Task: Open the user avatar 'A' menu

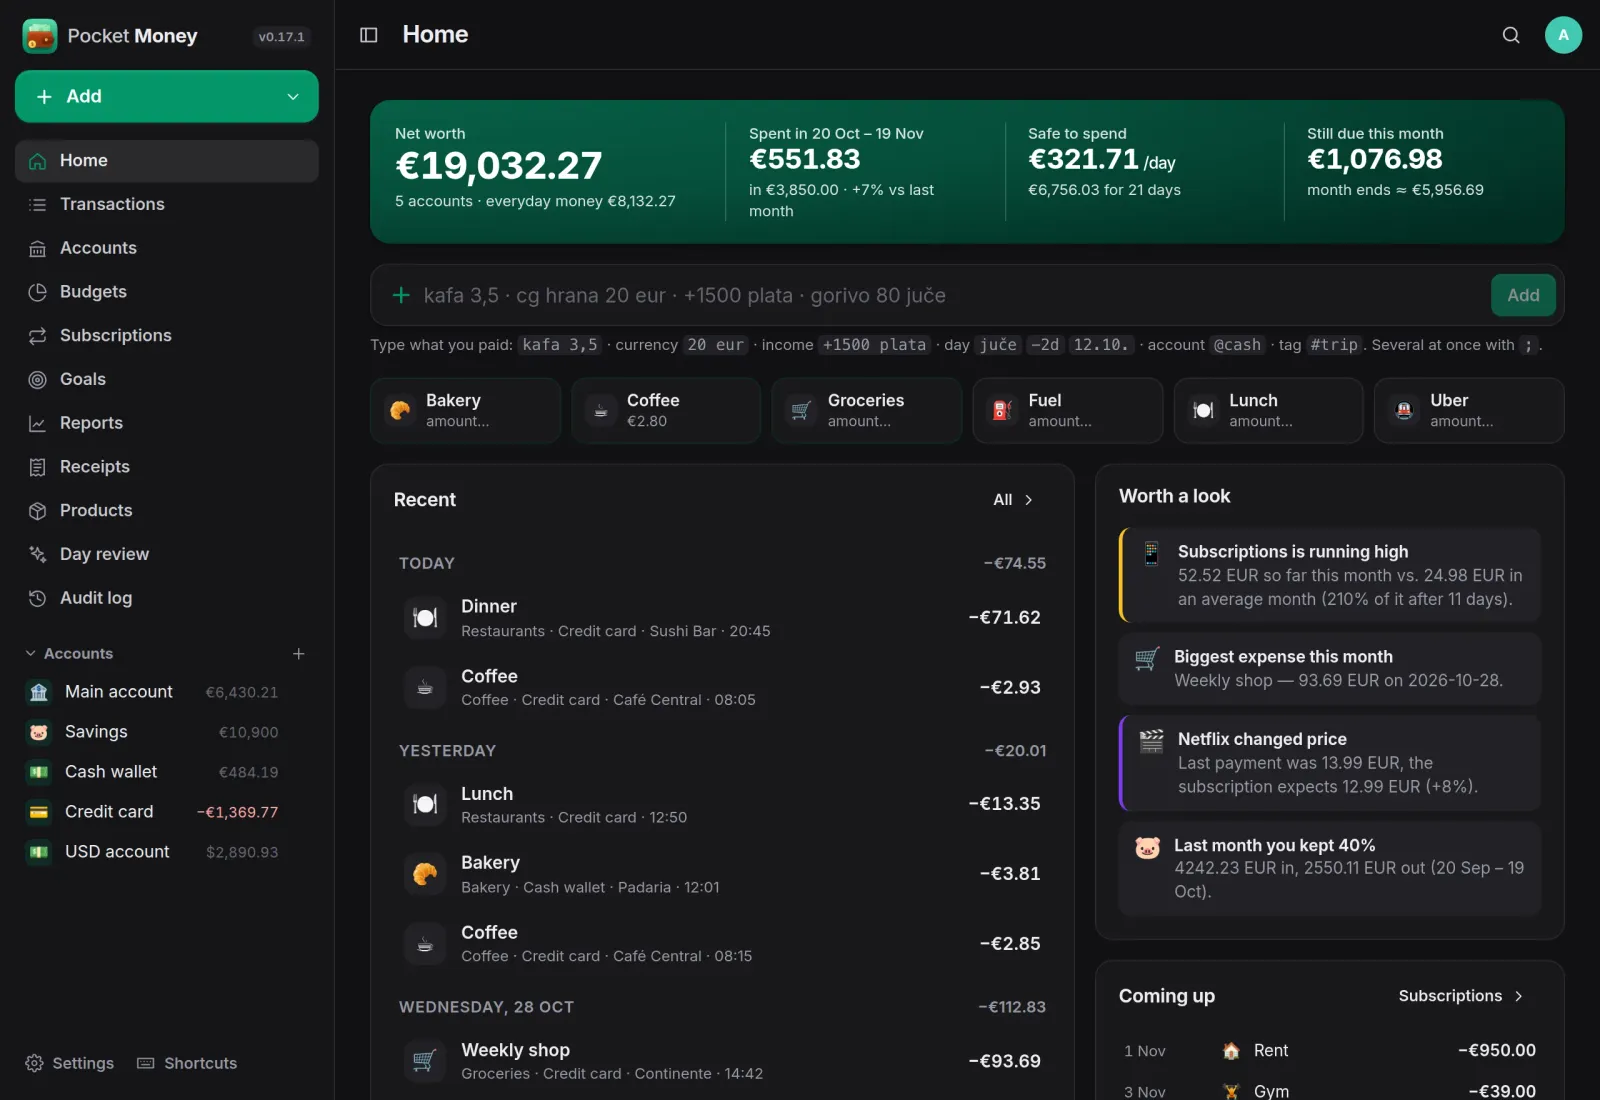Action: pos(1563,35)
